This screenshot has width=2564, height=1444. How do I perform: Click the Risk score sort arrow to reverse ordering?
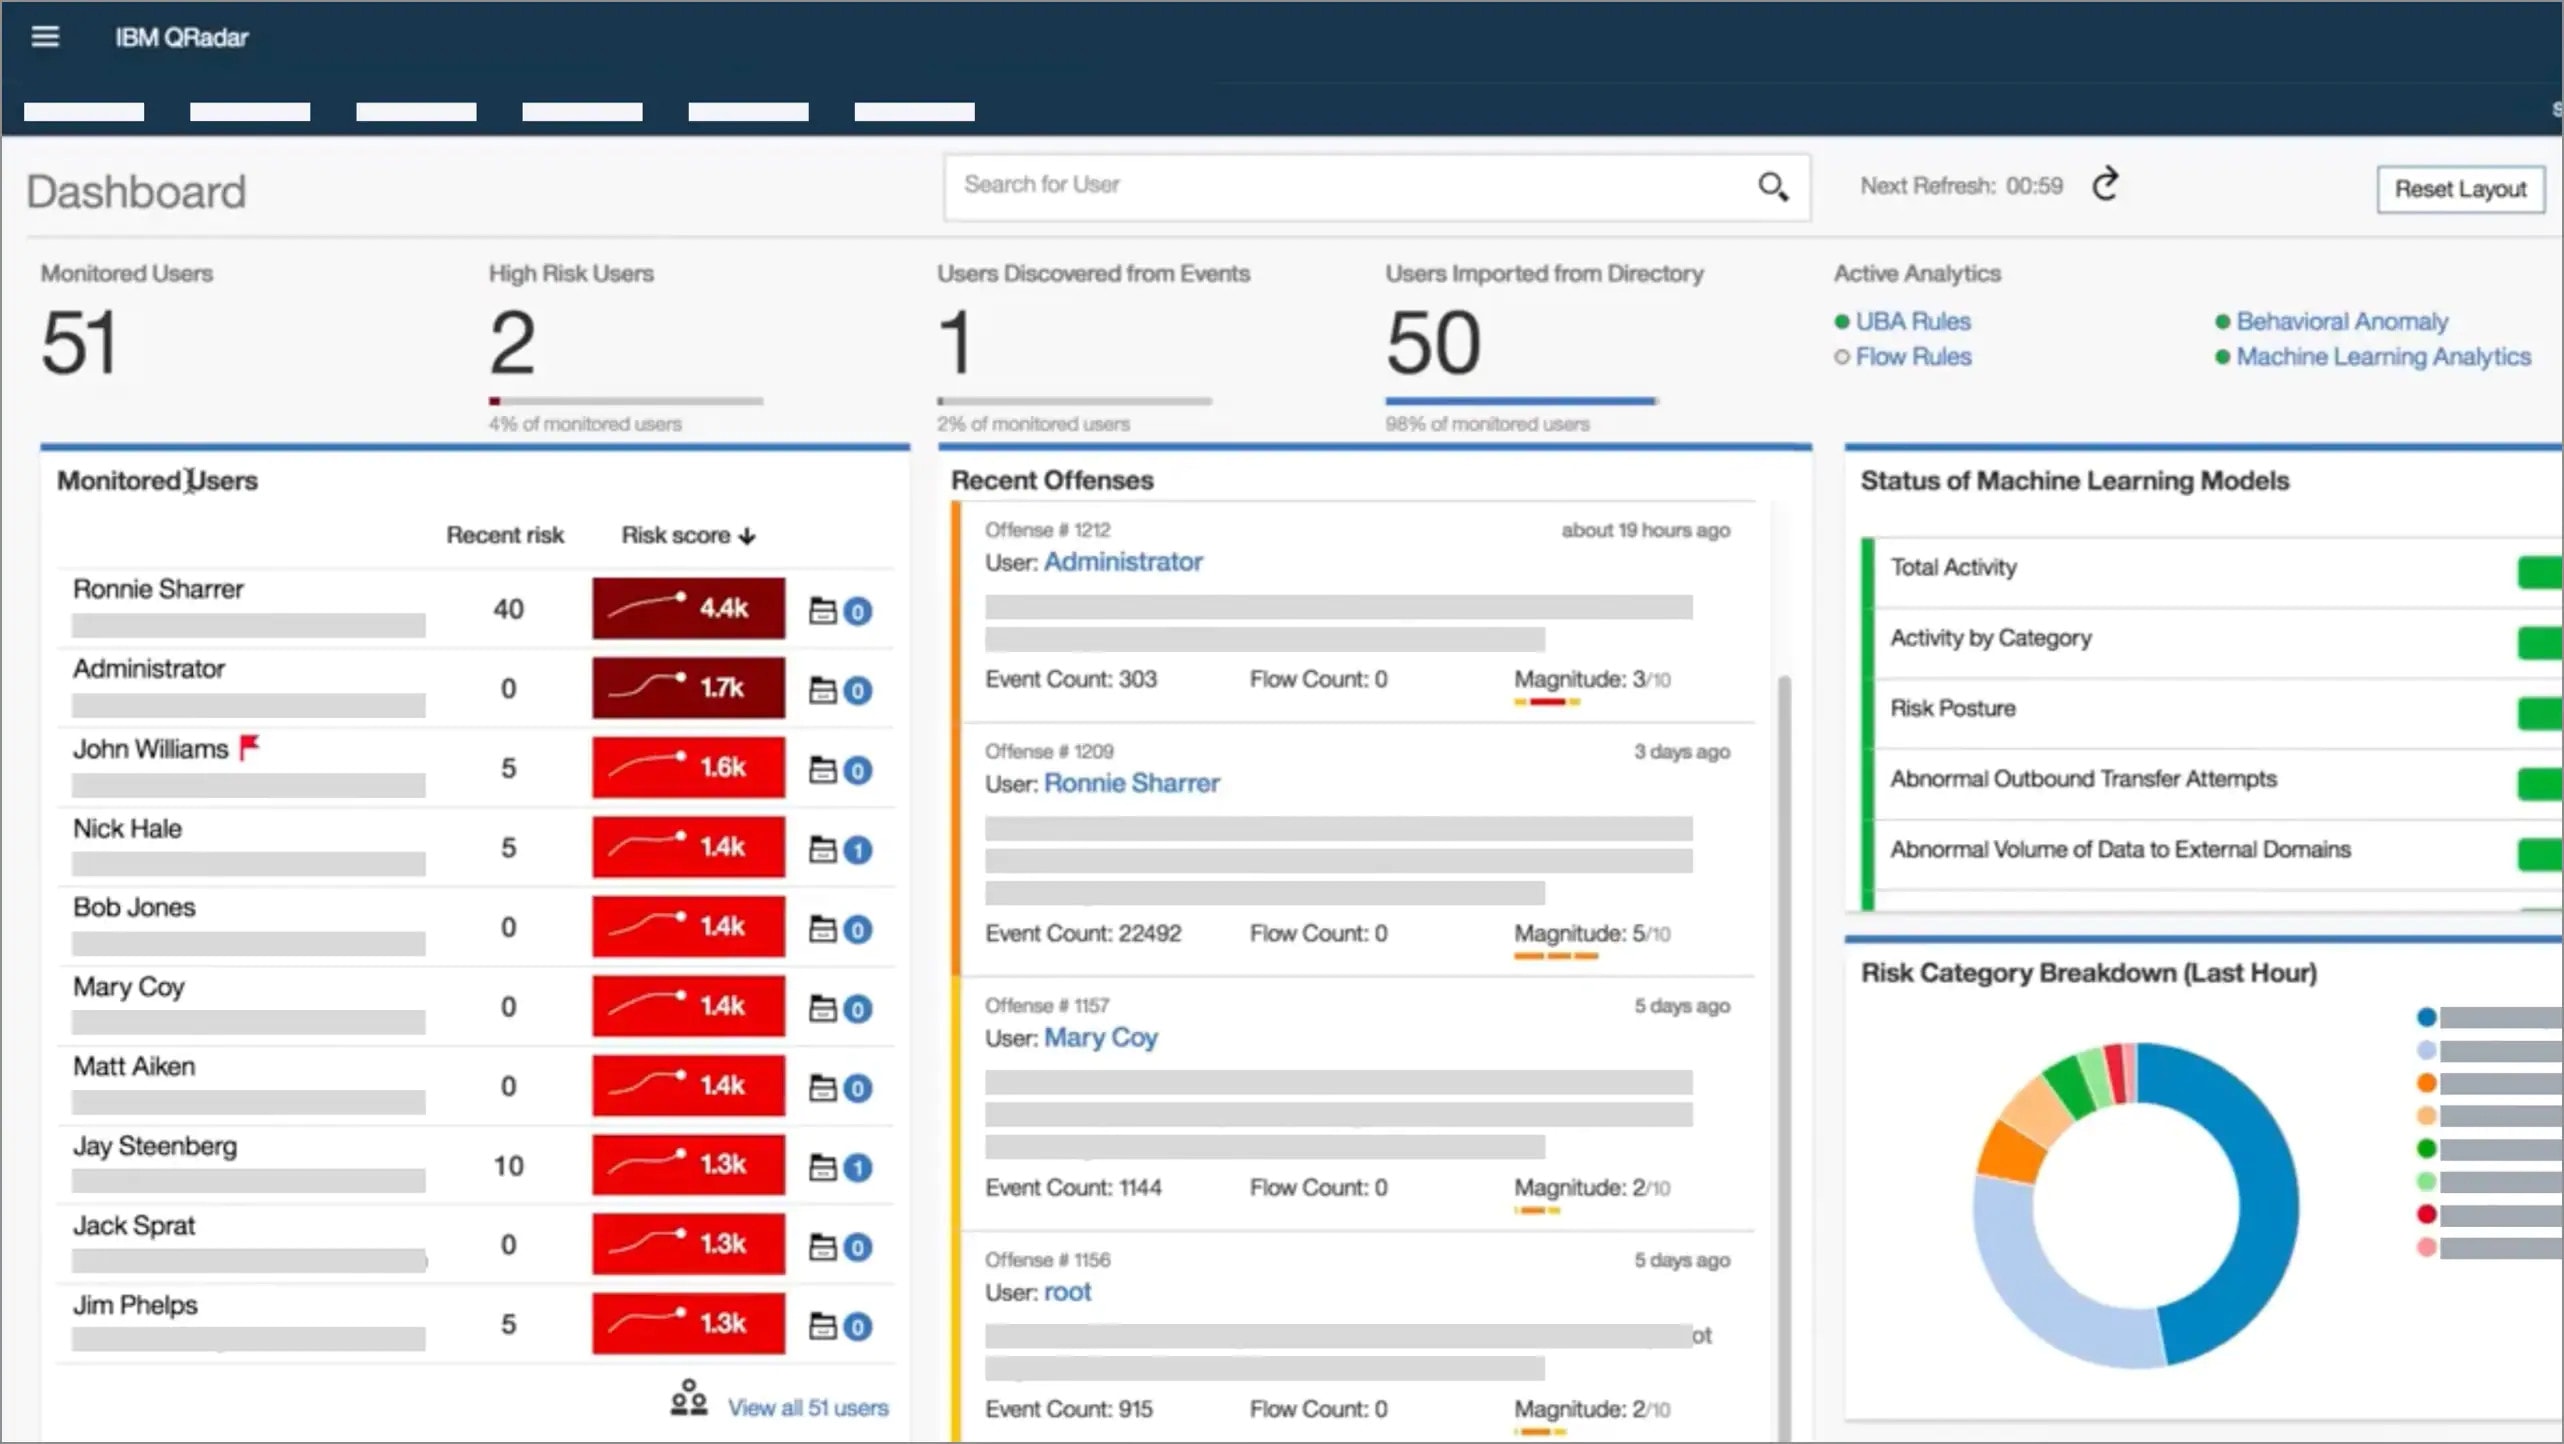coord(747,535)
